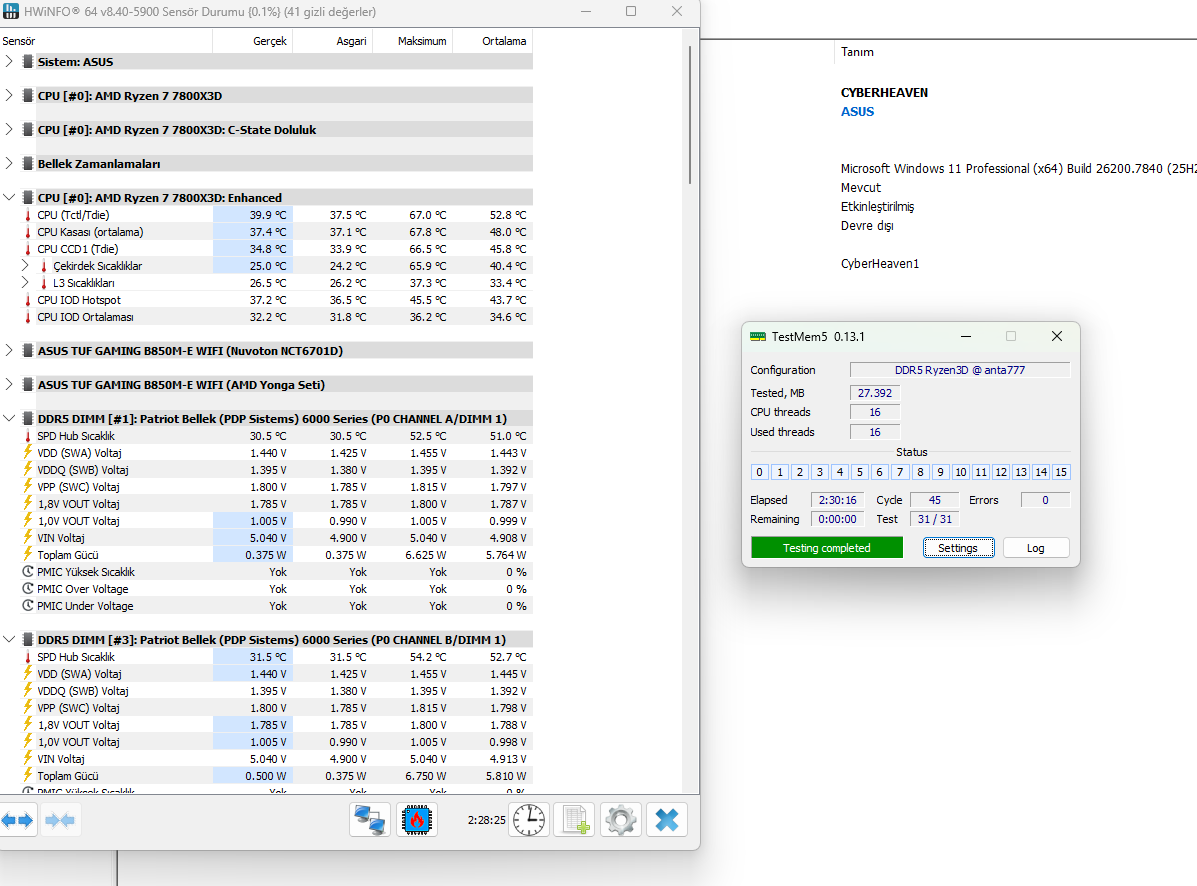Click the lightning icon beside VDD (SWA) Voltaj of DIMM #1
Viewport: 1197px width, 886px height.
pyautogui.click(x=28, y=453)
